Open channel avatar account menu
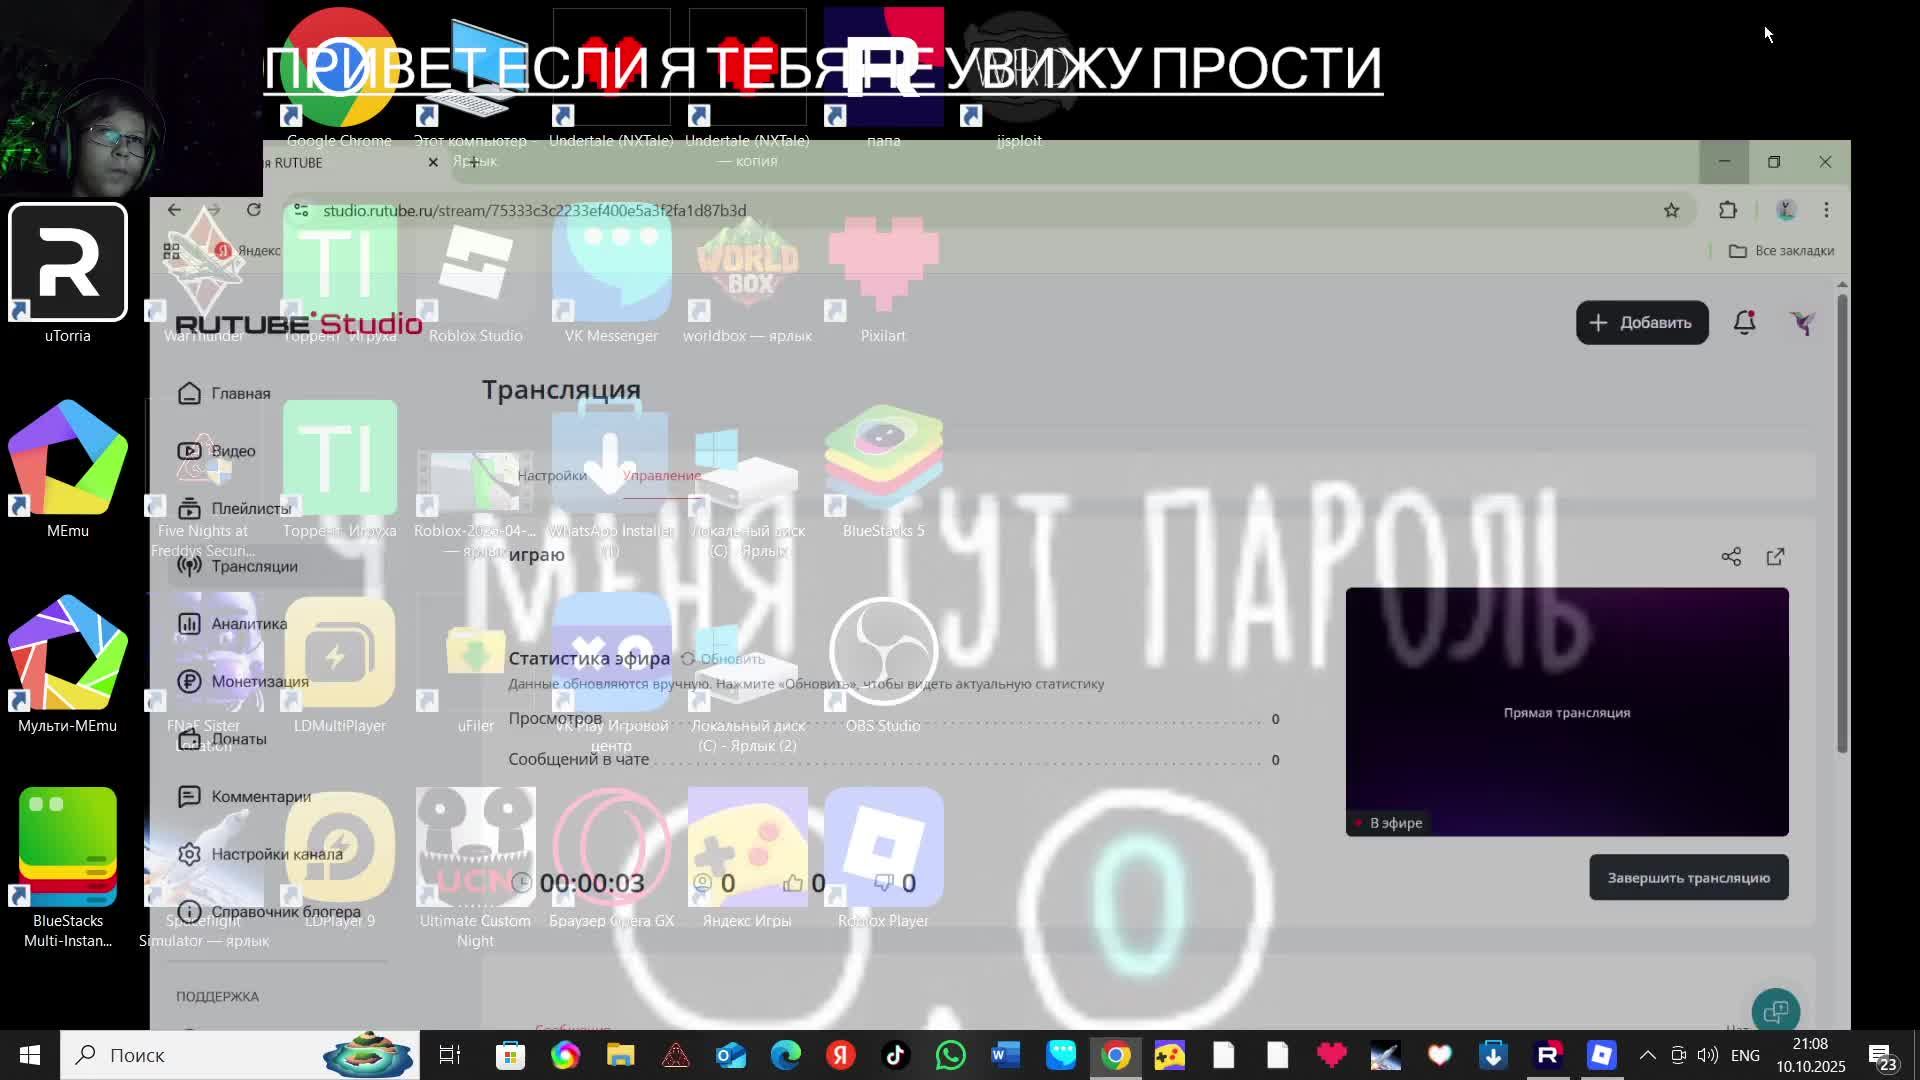This screenshot has height=1080, width=1920. point(1802,322)
